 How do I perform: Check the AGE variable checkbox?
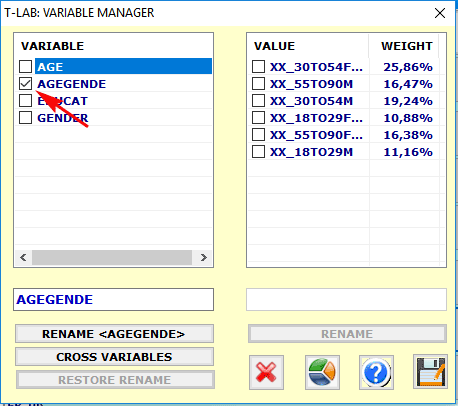pos(25,67)
